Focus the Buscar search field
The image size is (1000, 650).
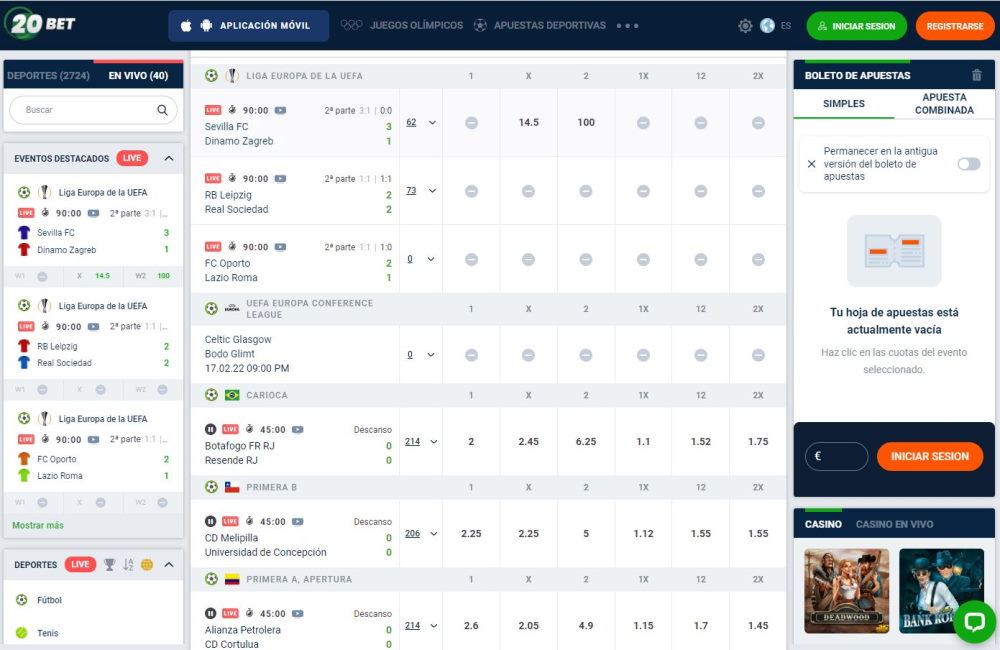[93, 110]
